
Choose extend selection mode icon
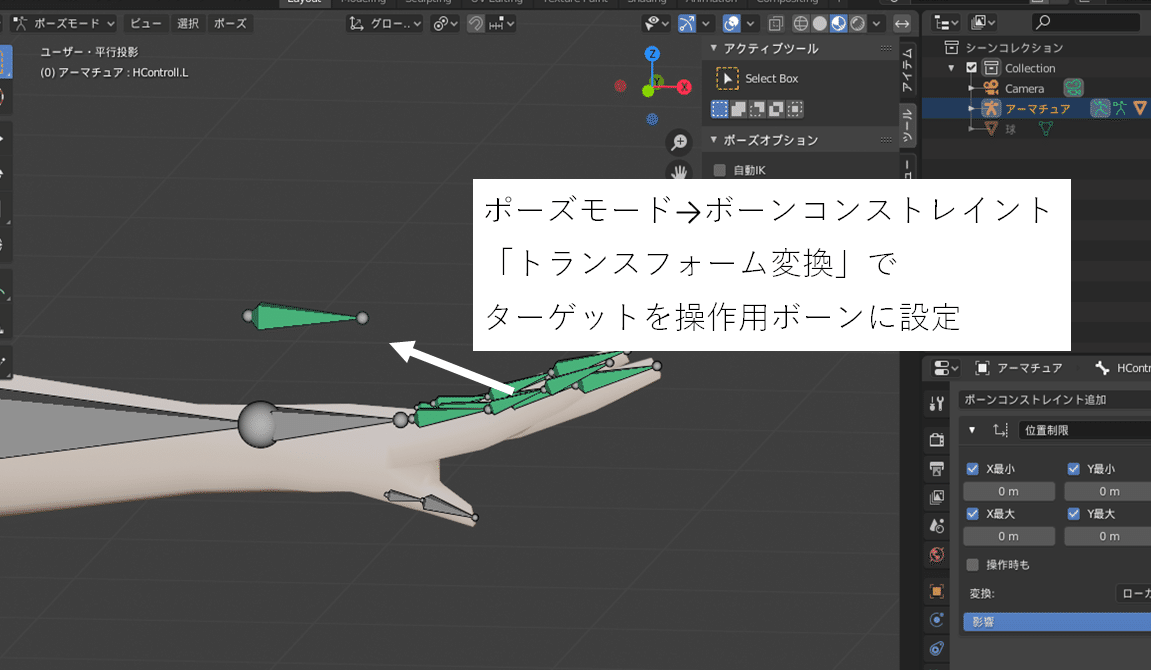(738, 109)
